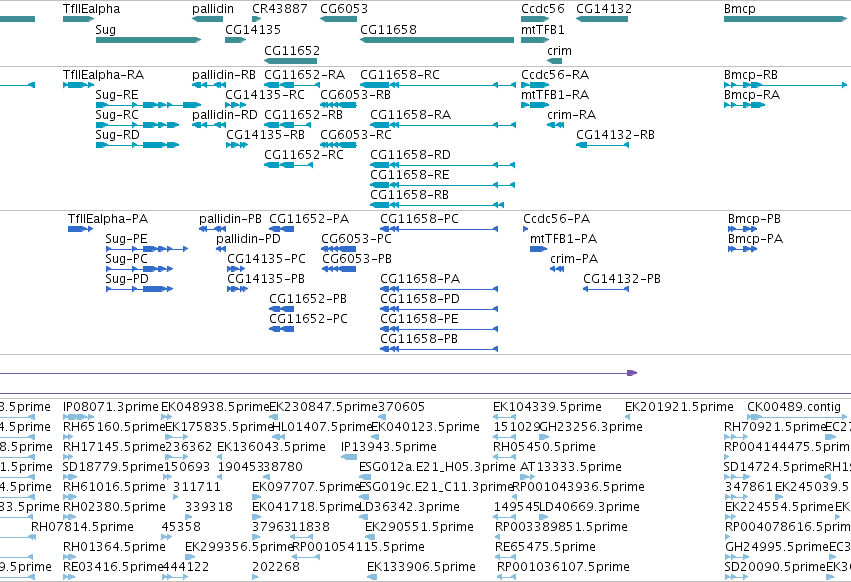The width and height of the screenshot is (851, 582).
Task: Select EST IP08071.3prime
Action: pyautogui.click(x=79, y=417)
